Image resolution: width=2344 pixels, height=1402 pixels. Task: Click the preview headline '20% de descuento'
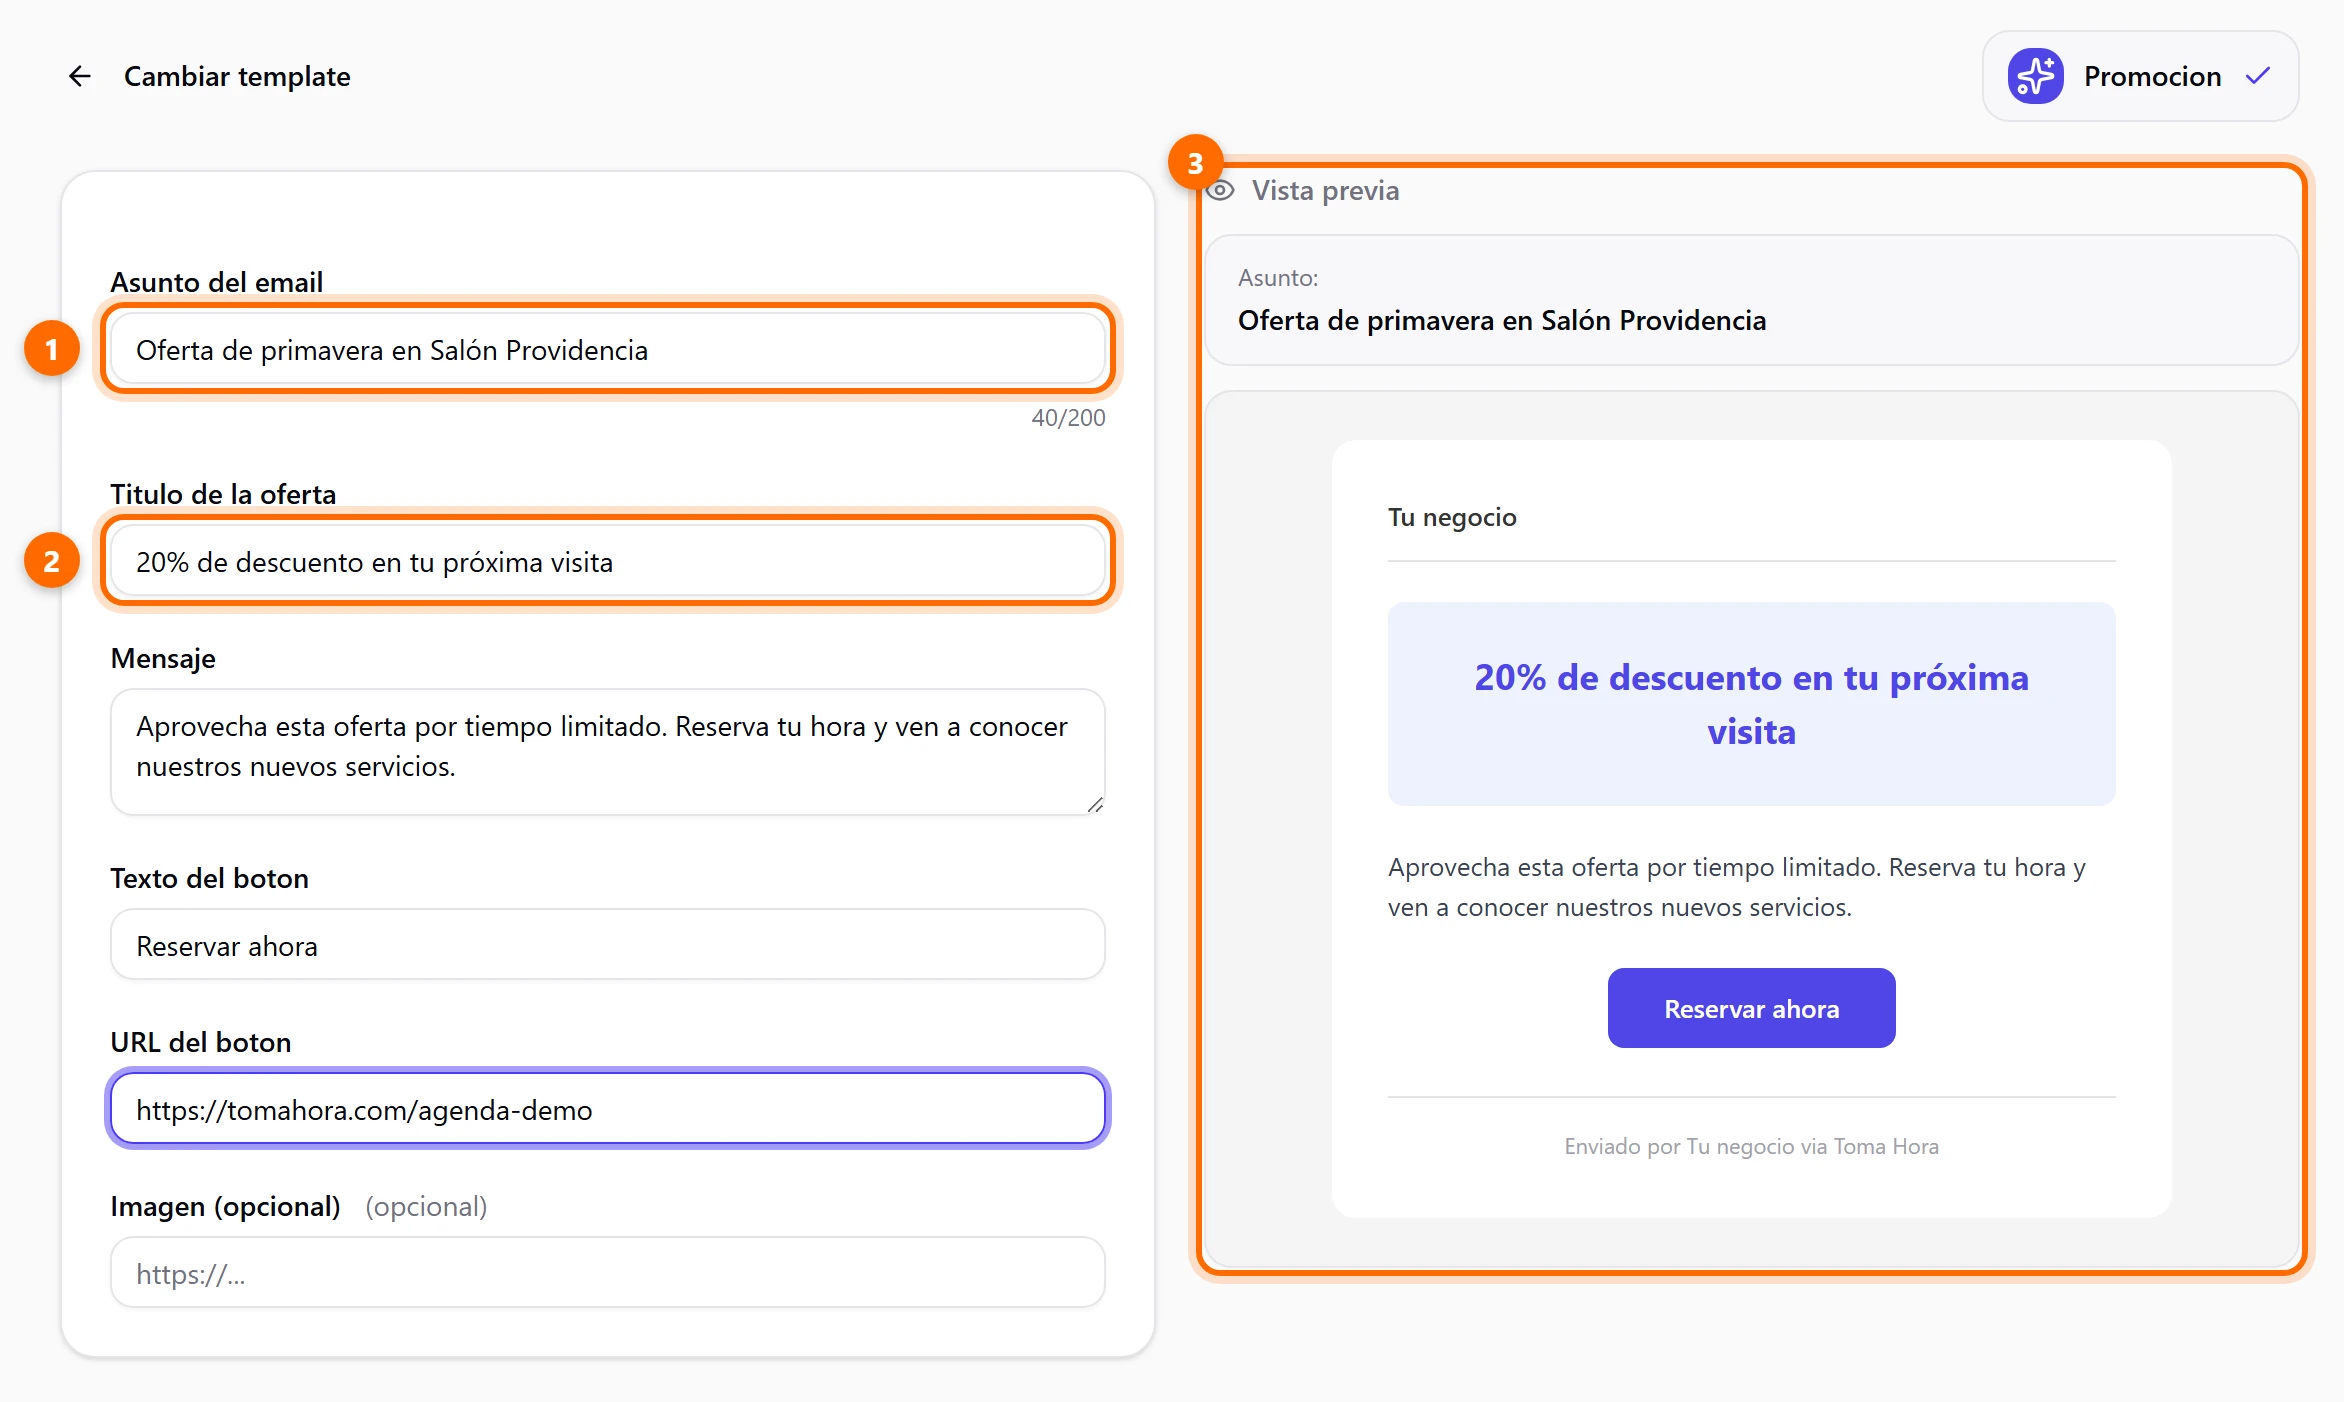pyautogui.click(x=1751, y=704)
